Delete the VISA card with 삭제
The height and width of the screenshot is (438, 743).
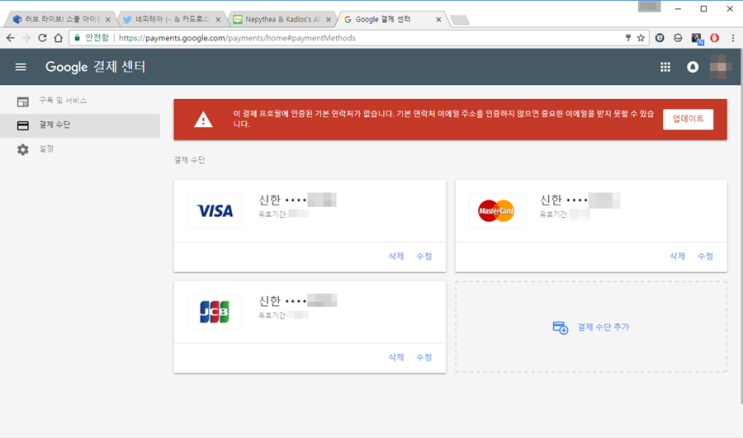[396, 256]
